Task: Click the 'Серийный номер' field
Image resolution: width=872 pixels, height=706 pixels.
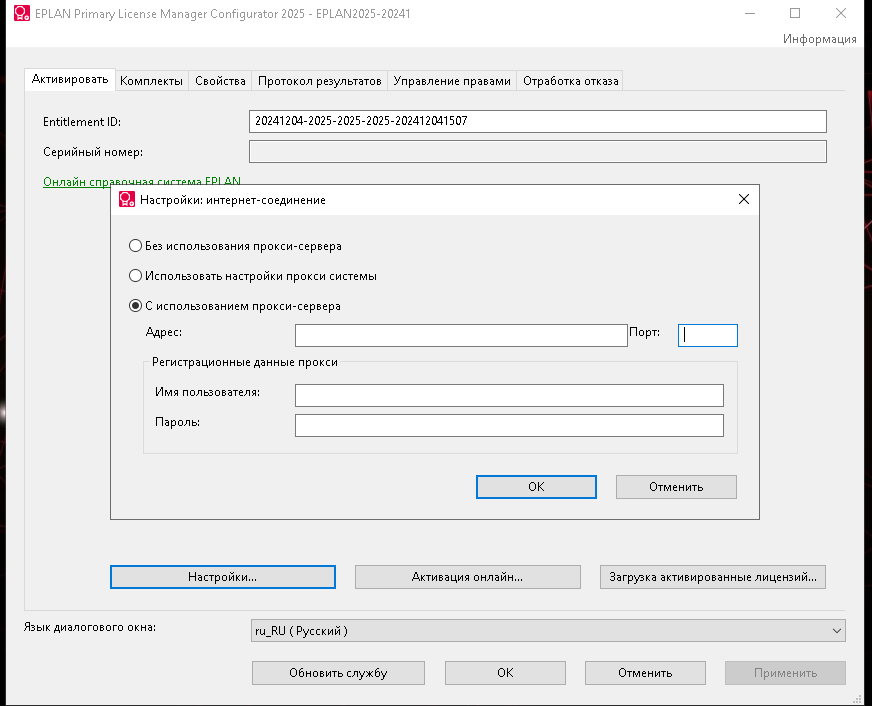Action: 538,152
